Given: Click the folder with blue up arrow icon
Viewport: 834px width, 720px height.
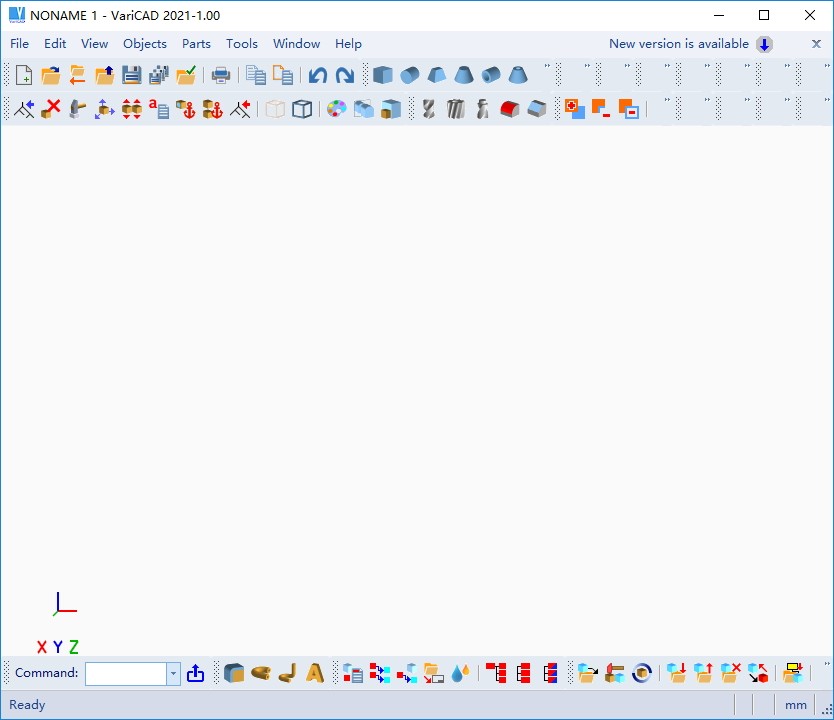Looking at the screenshot, I should [104, 76].
